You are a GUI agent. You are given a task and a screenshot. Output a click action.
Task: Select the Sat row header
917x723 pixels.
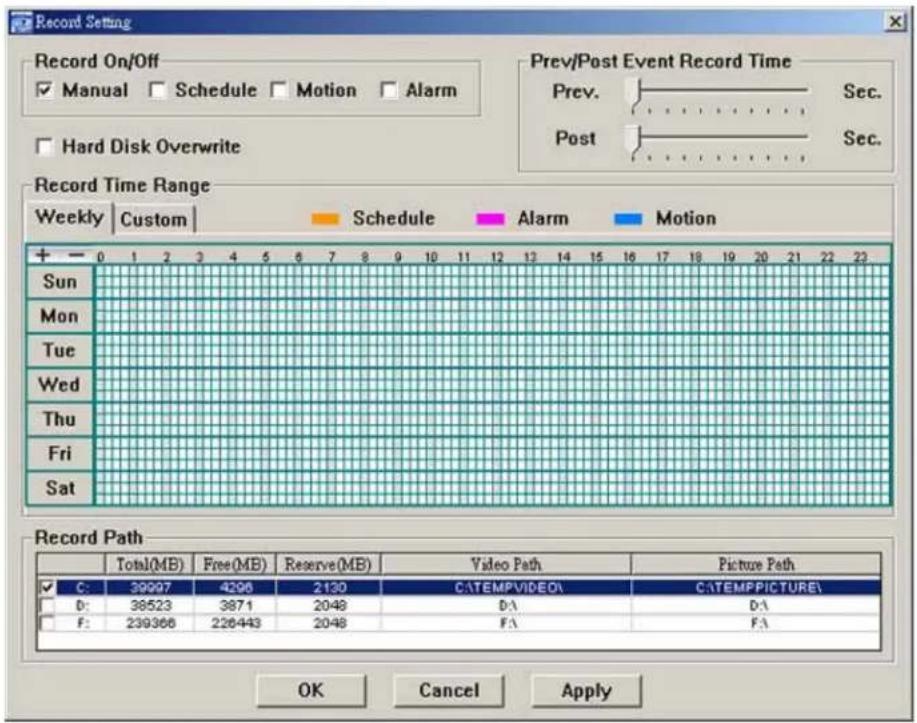60,488
